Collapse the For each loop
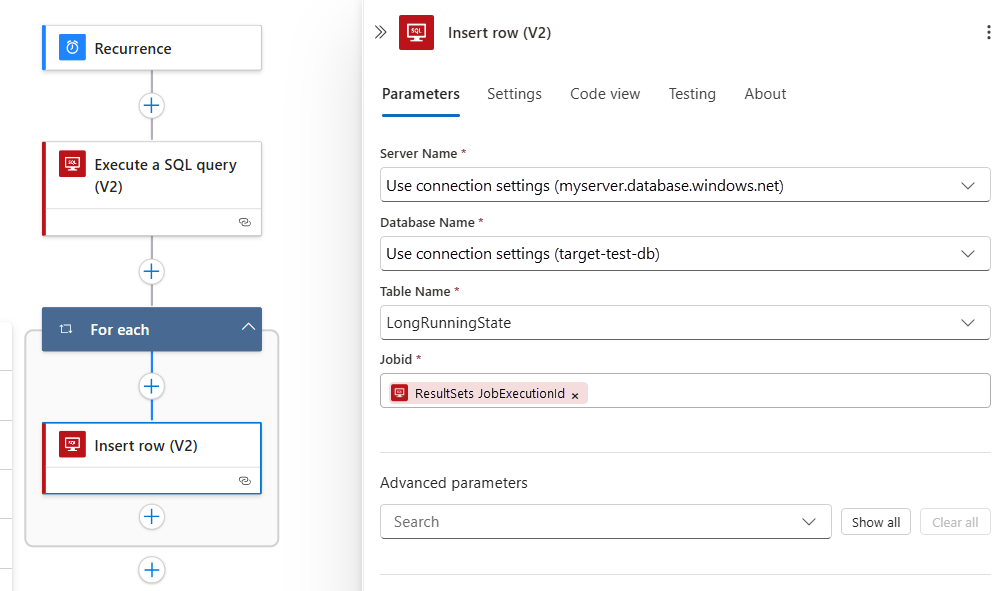 (247, 328)
